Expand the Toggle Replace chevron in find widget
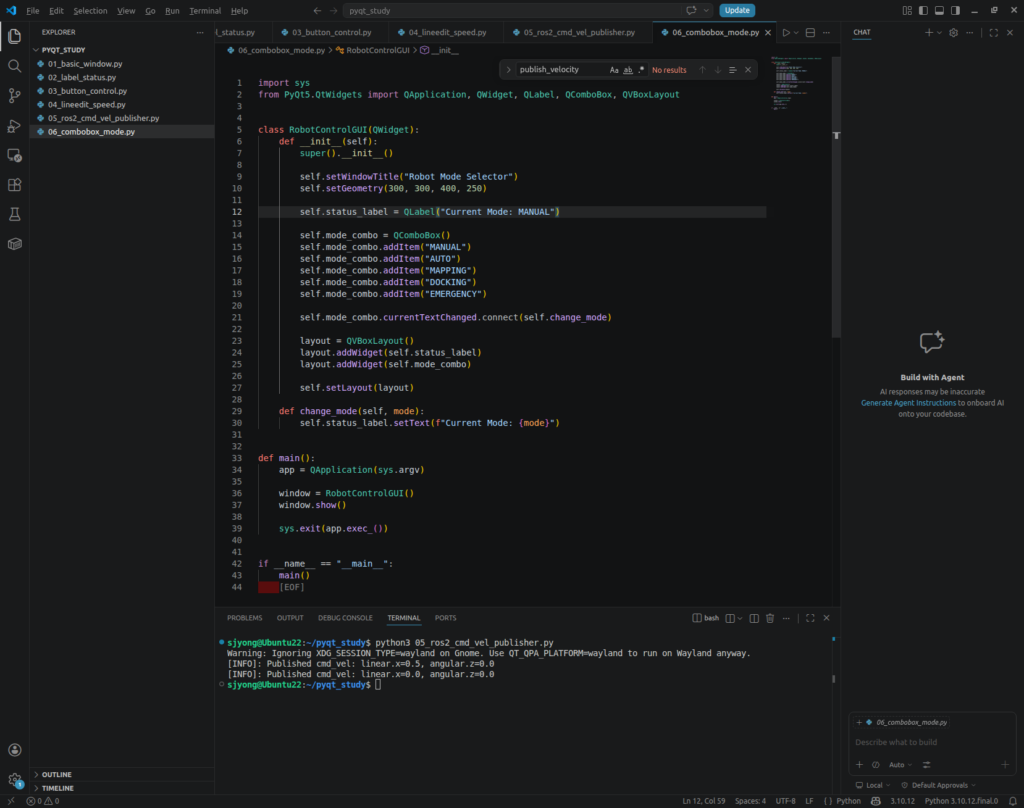 point(508,70)
